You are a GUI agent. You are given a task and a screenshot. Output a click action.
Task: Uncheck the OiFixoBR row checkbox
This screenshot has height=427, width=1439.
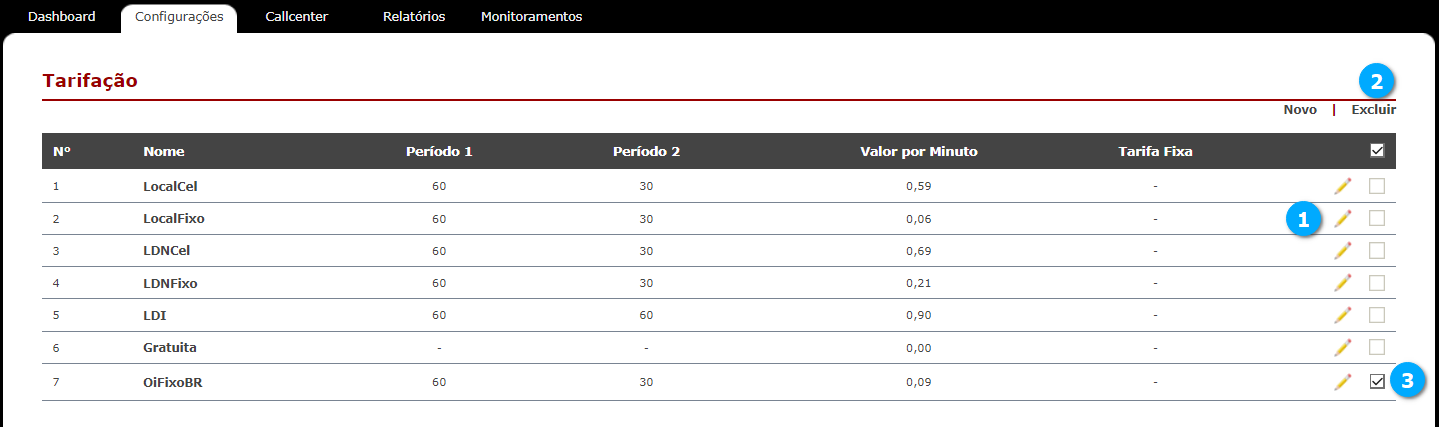1377,381
